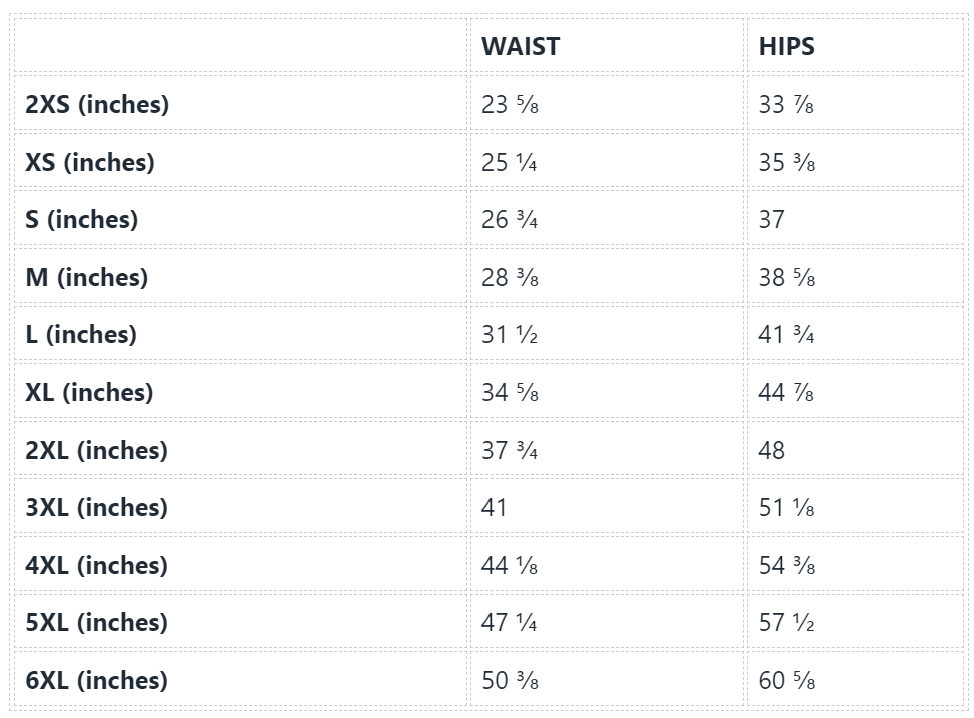Click the WAIST column header
The width and height of the screenshot is (974, 718).
point(520,46)
